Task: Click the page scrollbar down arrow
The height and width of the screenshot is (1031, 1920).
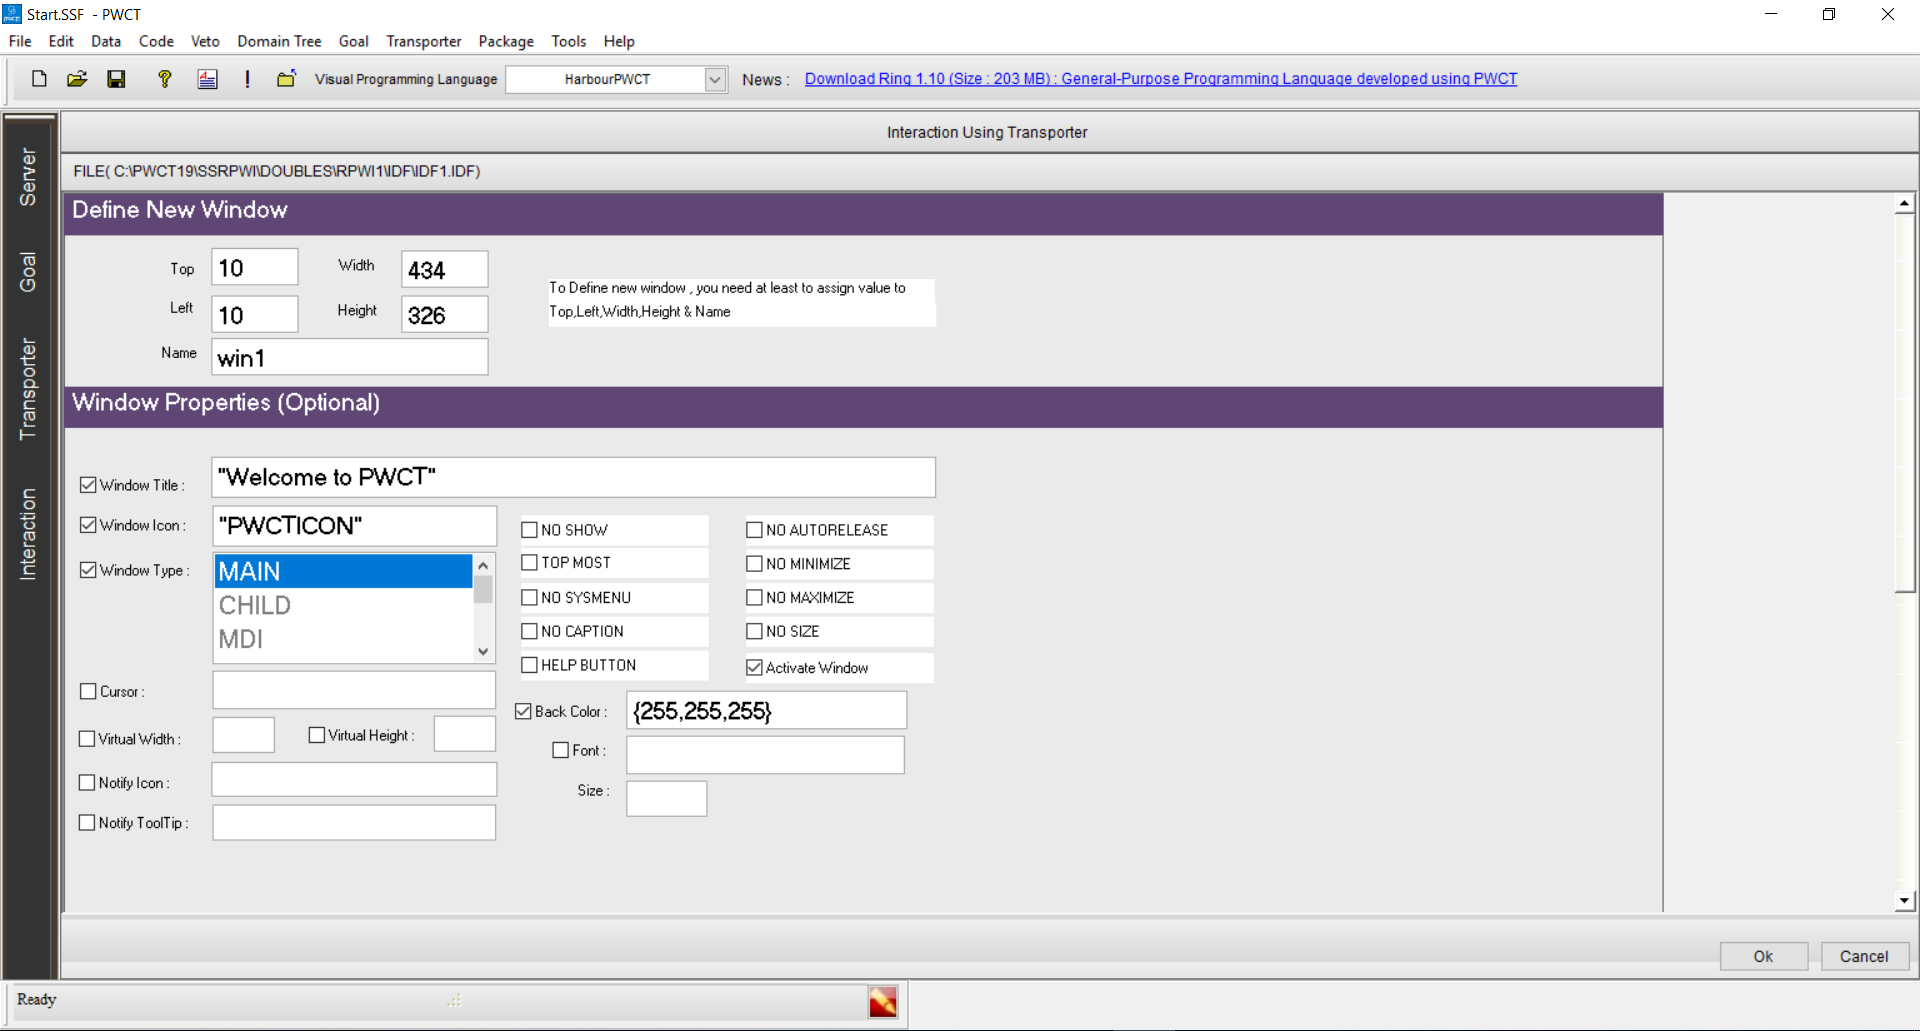Action: click(x=1905, y=901)
